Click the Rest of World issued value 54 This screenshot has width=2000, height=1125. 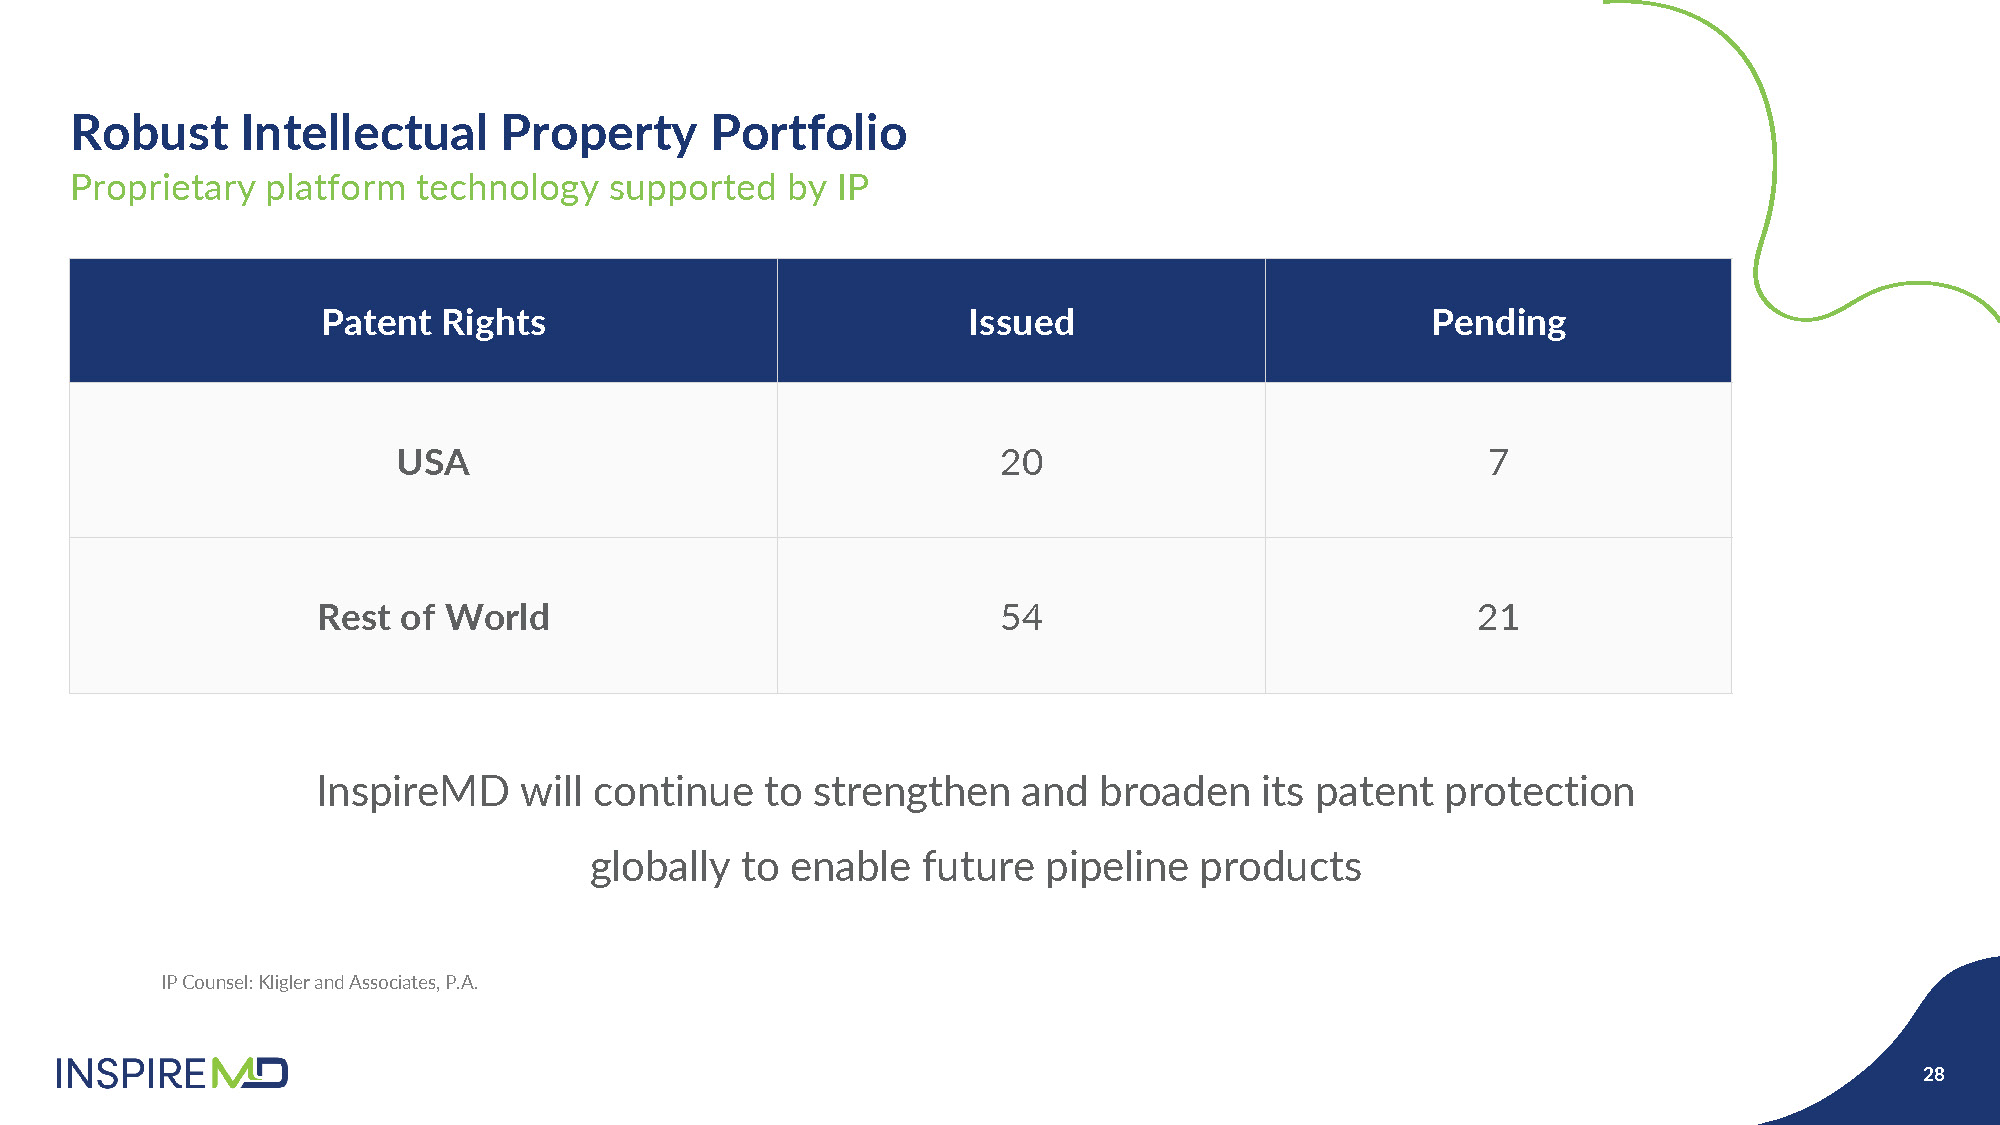pos(1021,617)
